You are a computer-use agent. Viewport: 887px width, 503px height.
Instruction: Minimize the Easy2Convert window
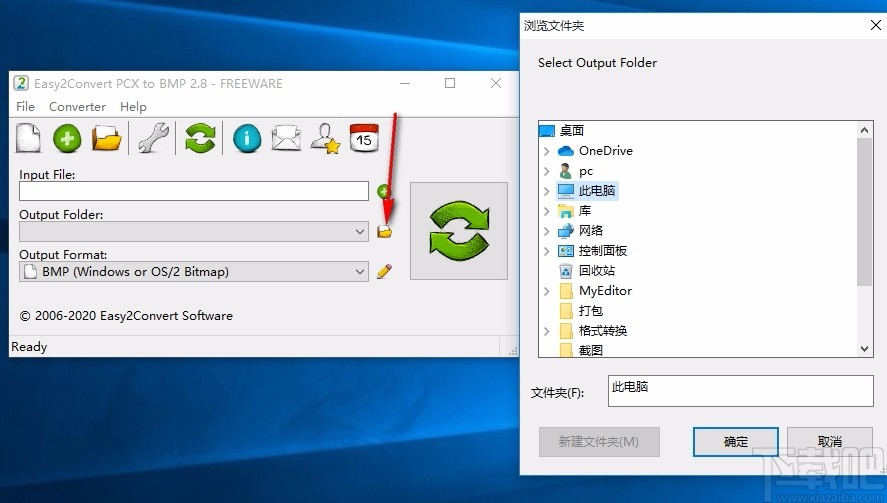405,83
